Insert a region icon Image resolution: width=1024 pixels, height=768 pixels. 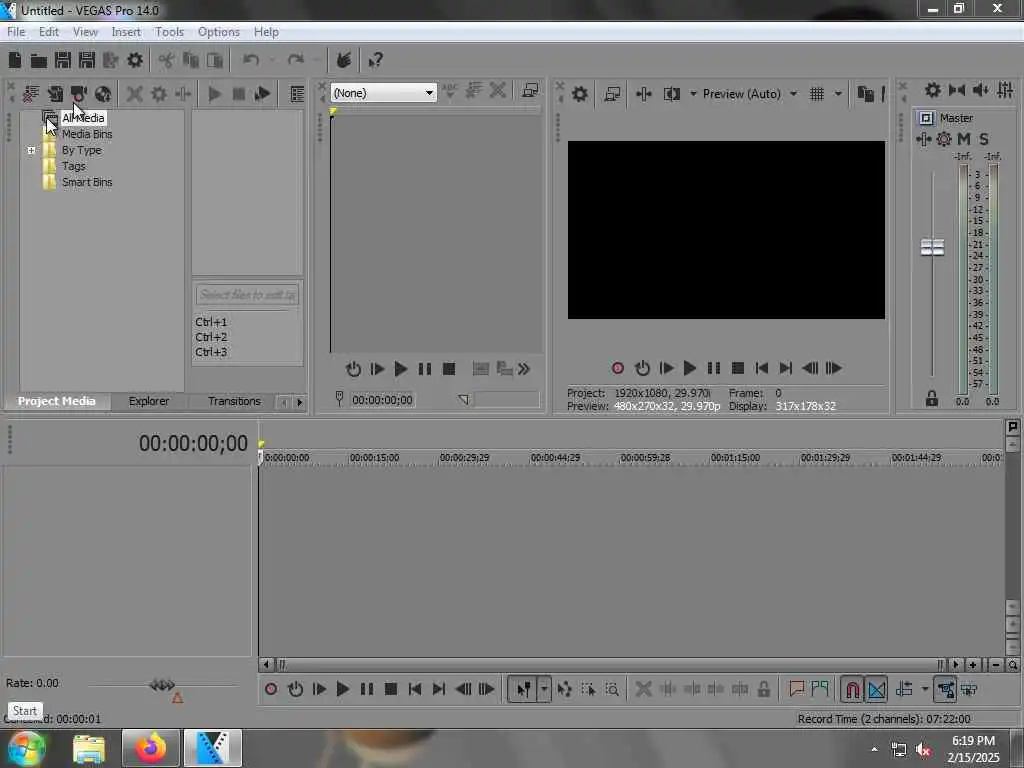pos(820,689)
